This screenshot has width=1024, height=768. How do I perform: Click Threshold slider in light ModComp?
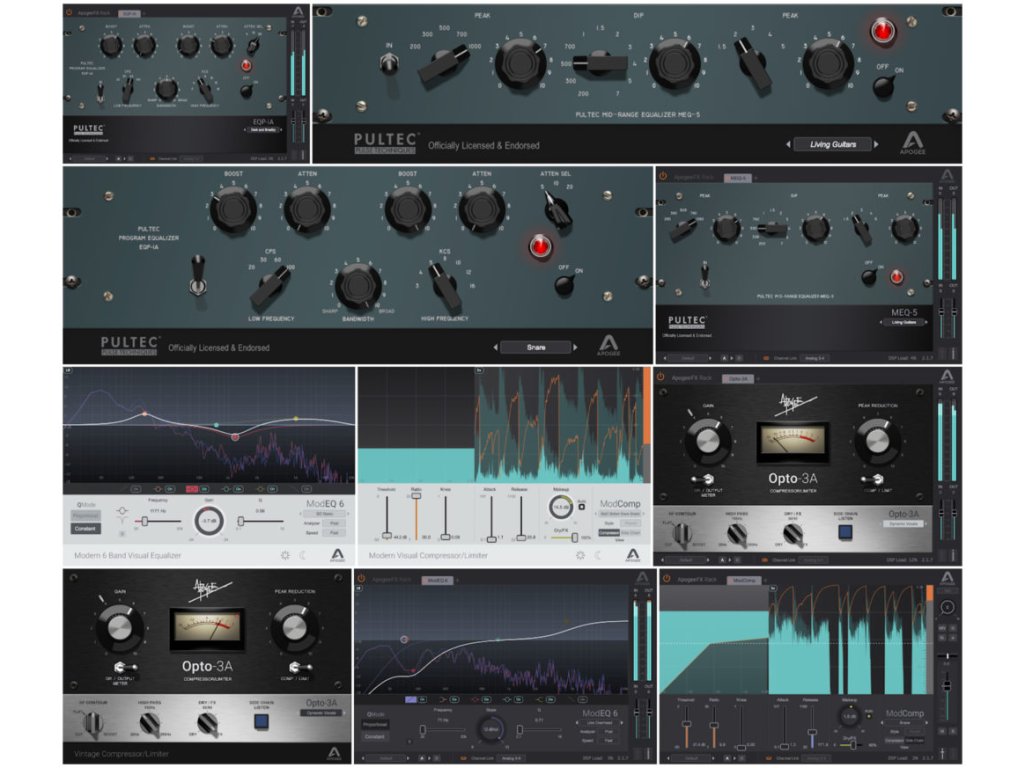[387, 517]
